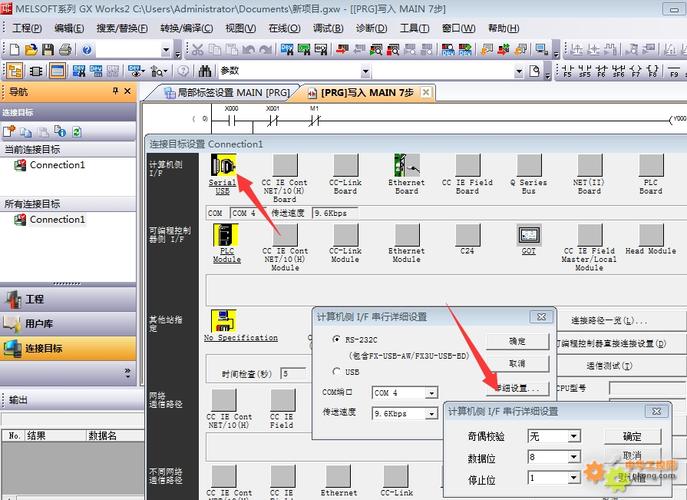Switch to 局部标签设置 MAIN [PRG] tab
687x500 pixels.
(227, 93)
